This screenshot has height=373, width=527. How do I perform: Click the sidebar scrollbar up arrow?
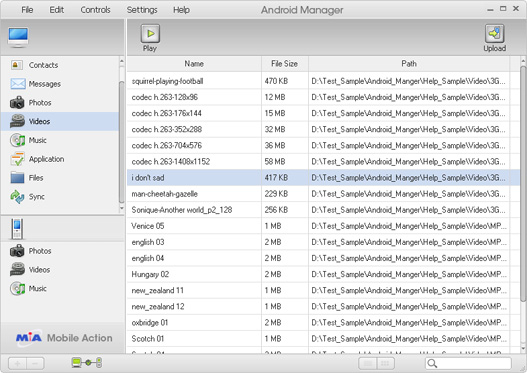[122, 61]
